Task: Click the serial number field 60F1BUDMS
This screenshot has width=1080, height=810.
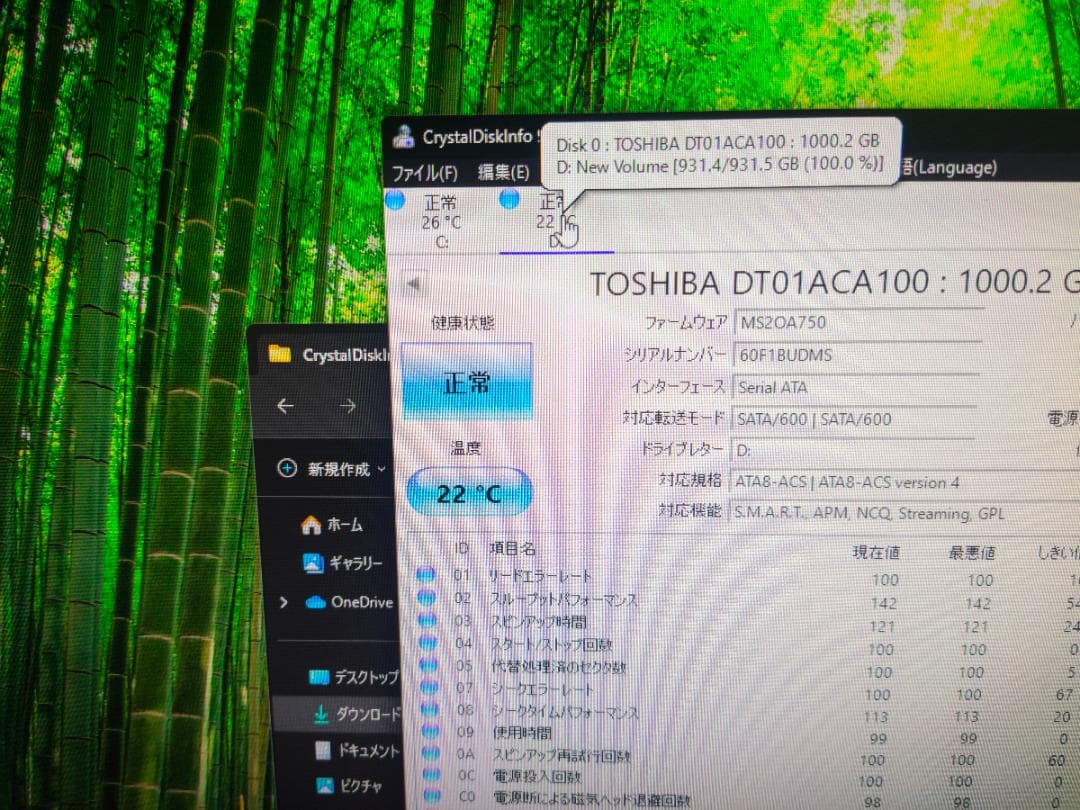Action: (x=856, y=355)
